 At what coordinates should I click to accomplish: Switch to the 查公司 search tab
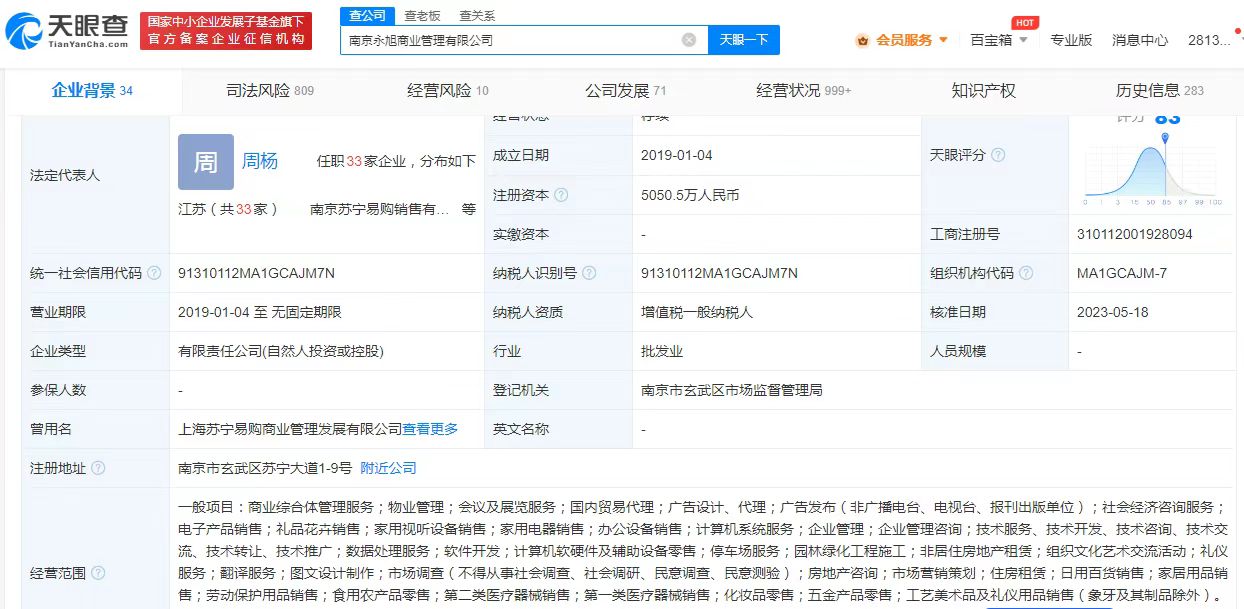tap(367, 15)
